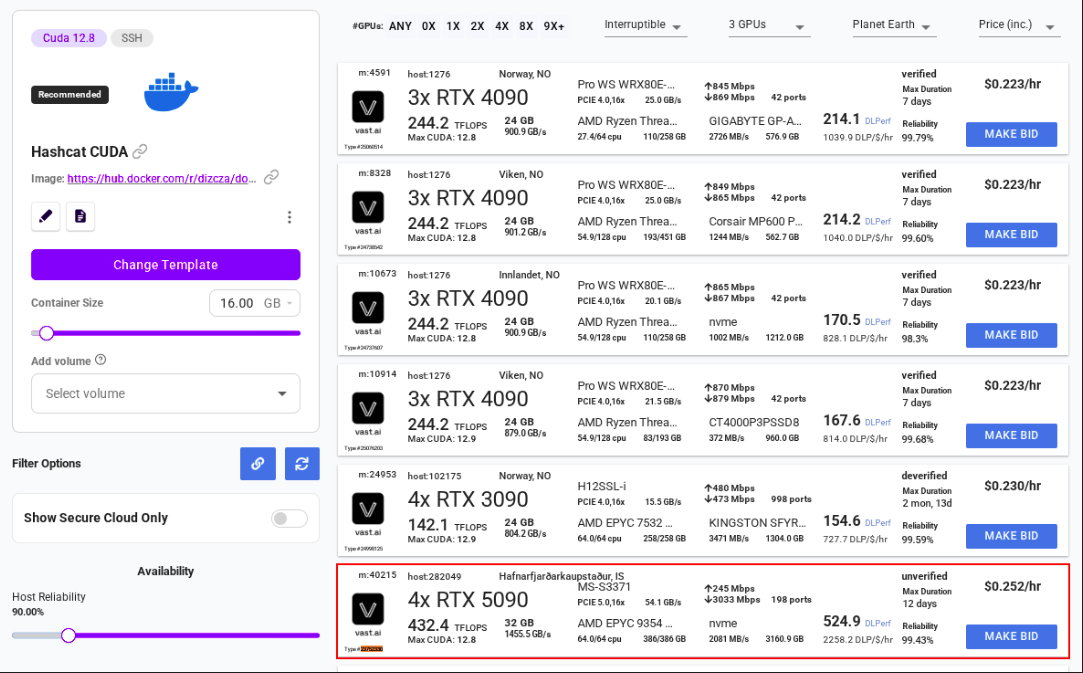Select 8X in #GPUs filter
The height and width of the screenshot is (673, 1083).
[x=526, y=26]
